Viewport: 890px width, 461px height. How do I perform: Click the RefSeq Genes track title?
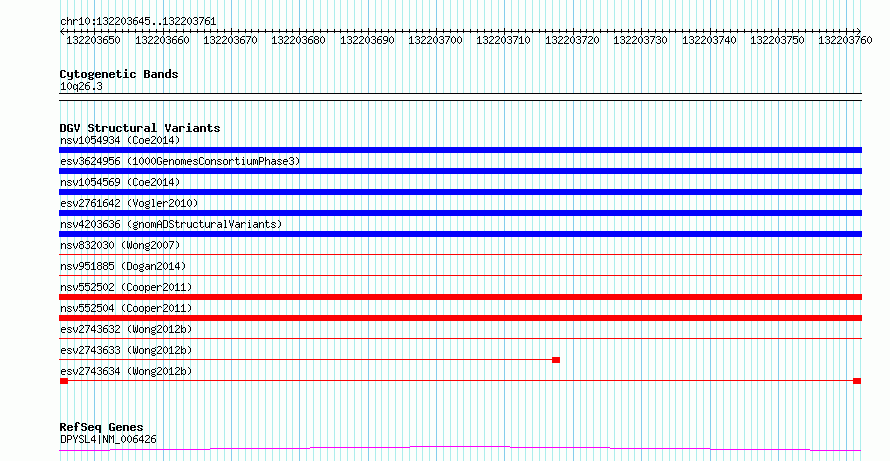101,427
